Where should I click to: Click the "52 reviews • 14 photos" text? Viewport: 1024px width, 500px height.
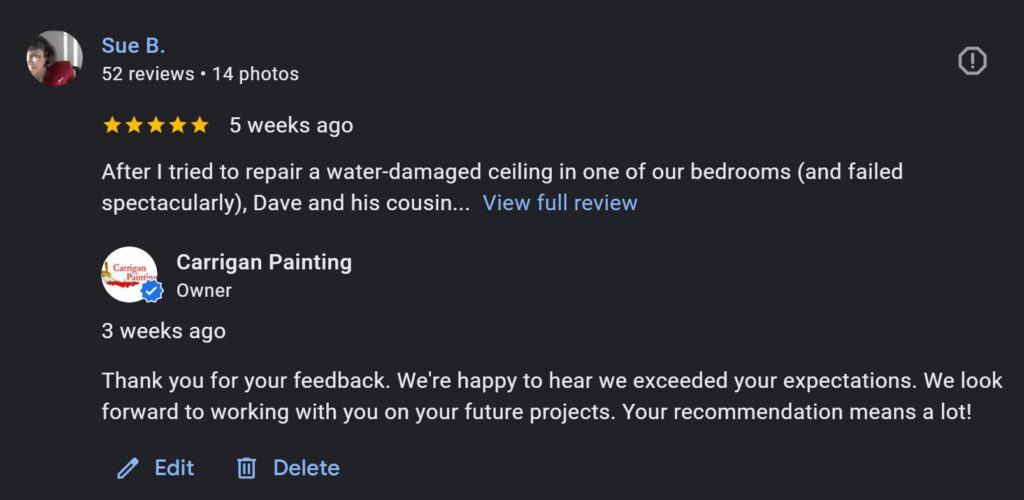pos(200,74)
